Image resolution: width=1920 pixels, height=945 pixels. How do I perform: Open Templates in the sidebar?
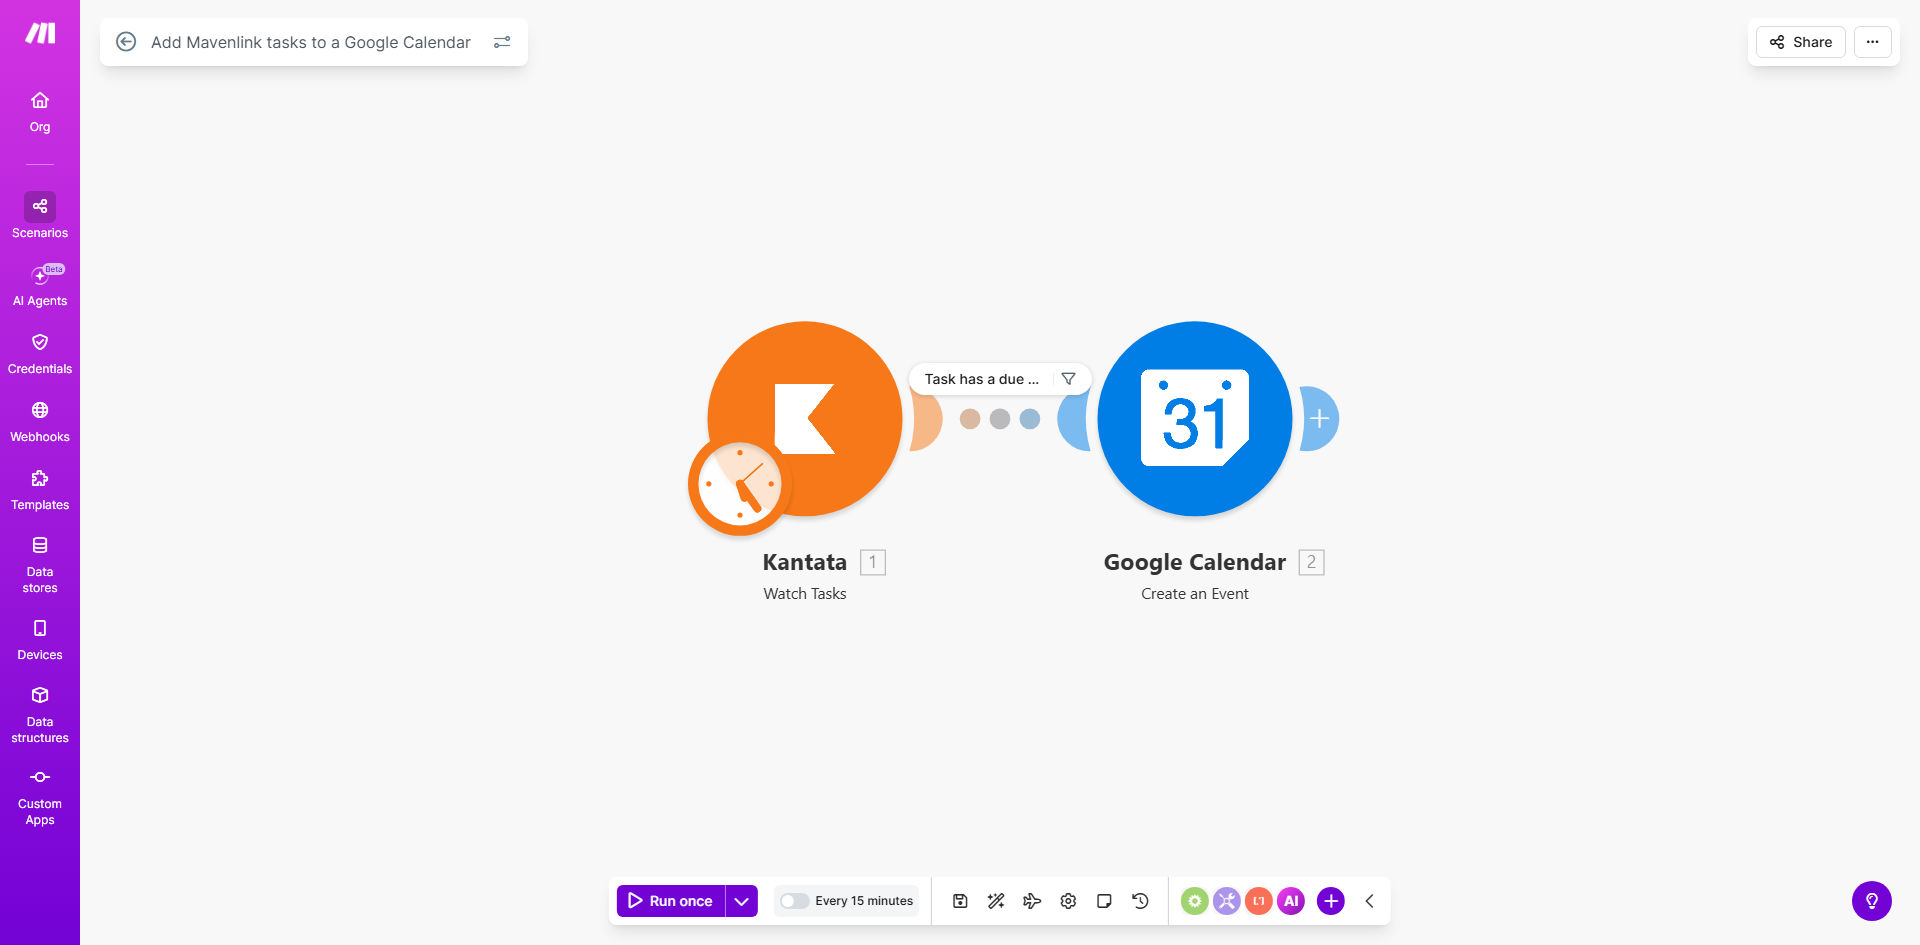(x=40, y=490)
